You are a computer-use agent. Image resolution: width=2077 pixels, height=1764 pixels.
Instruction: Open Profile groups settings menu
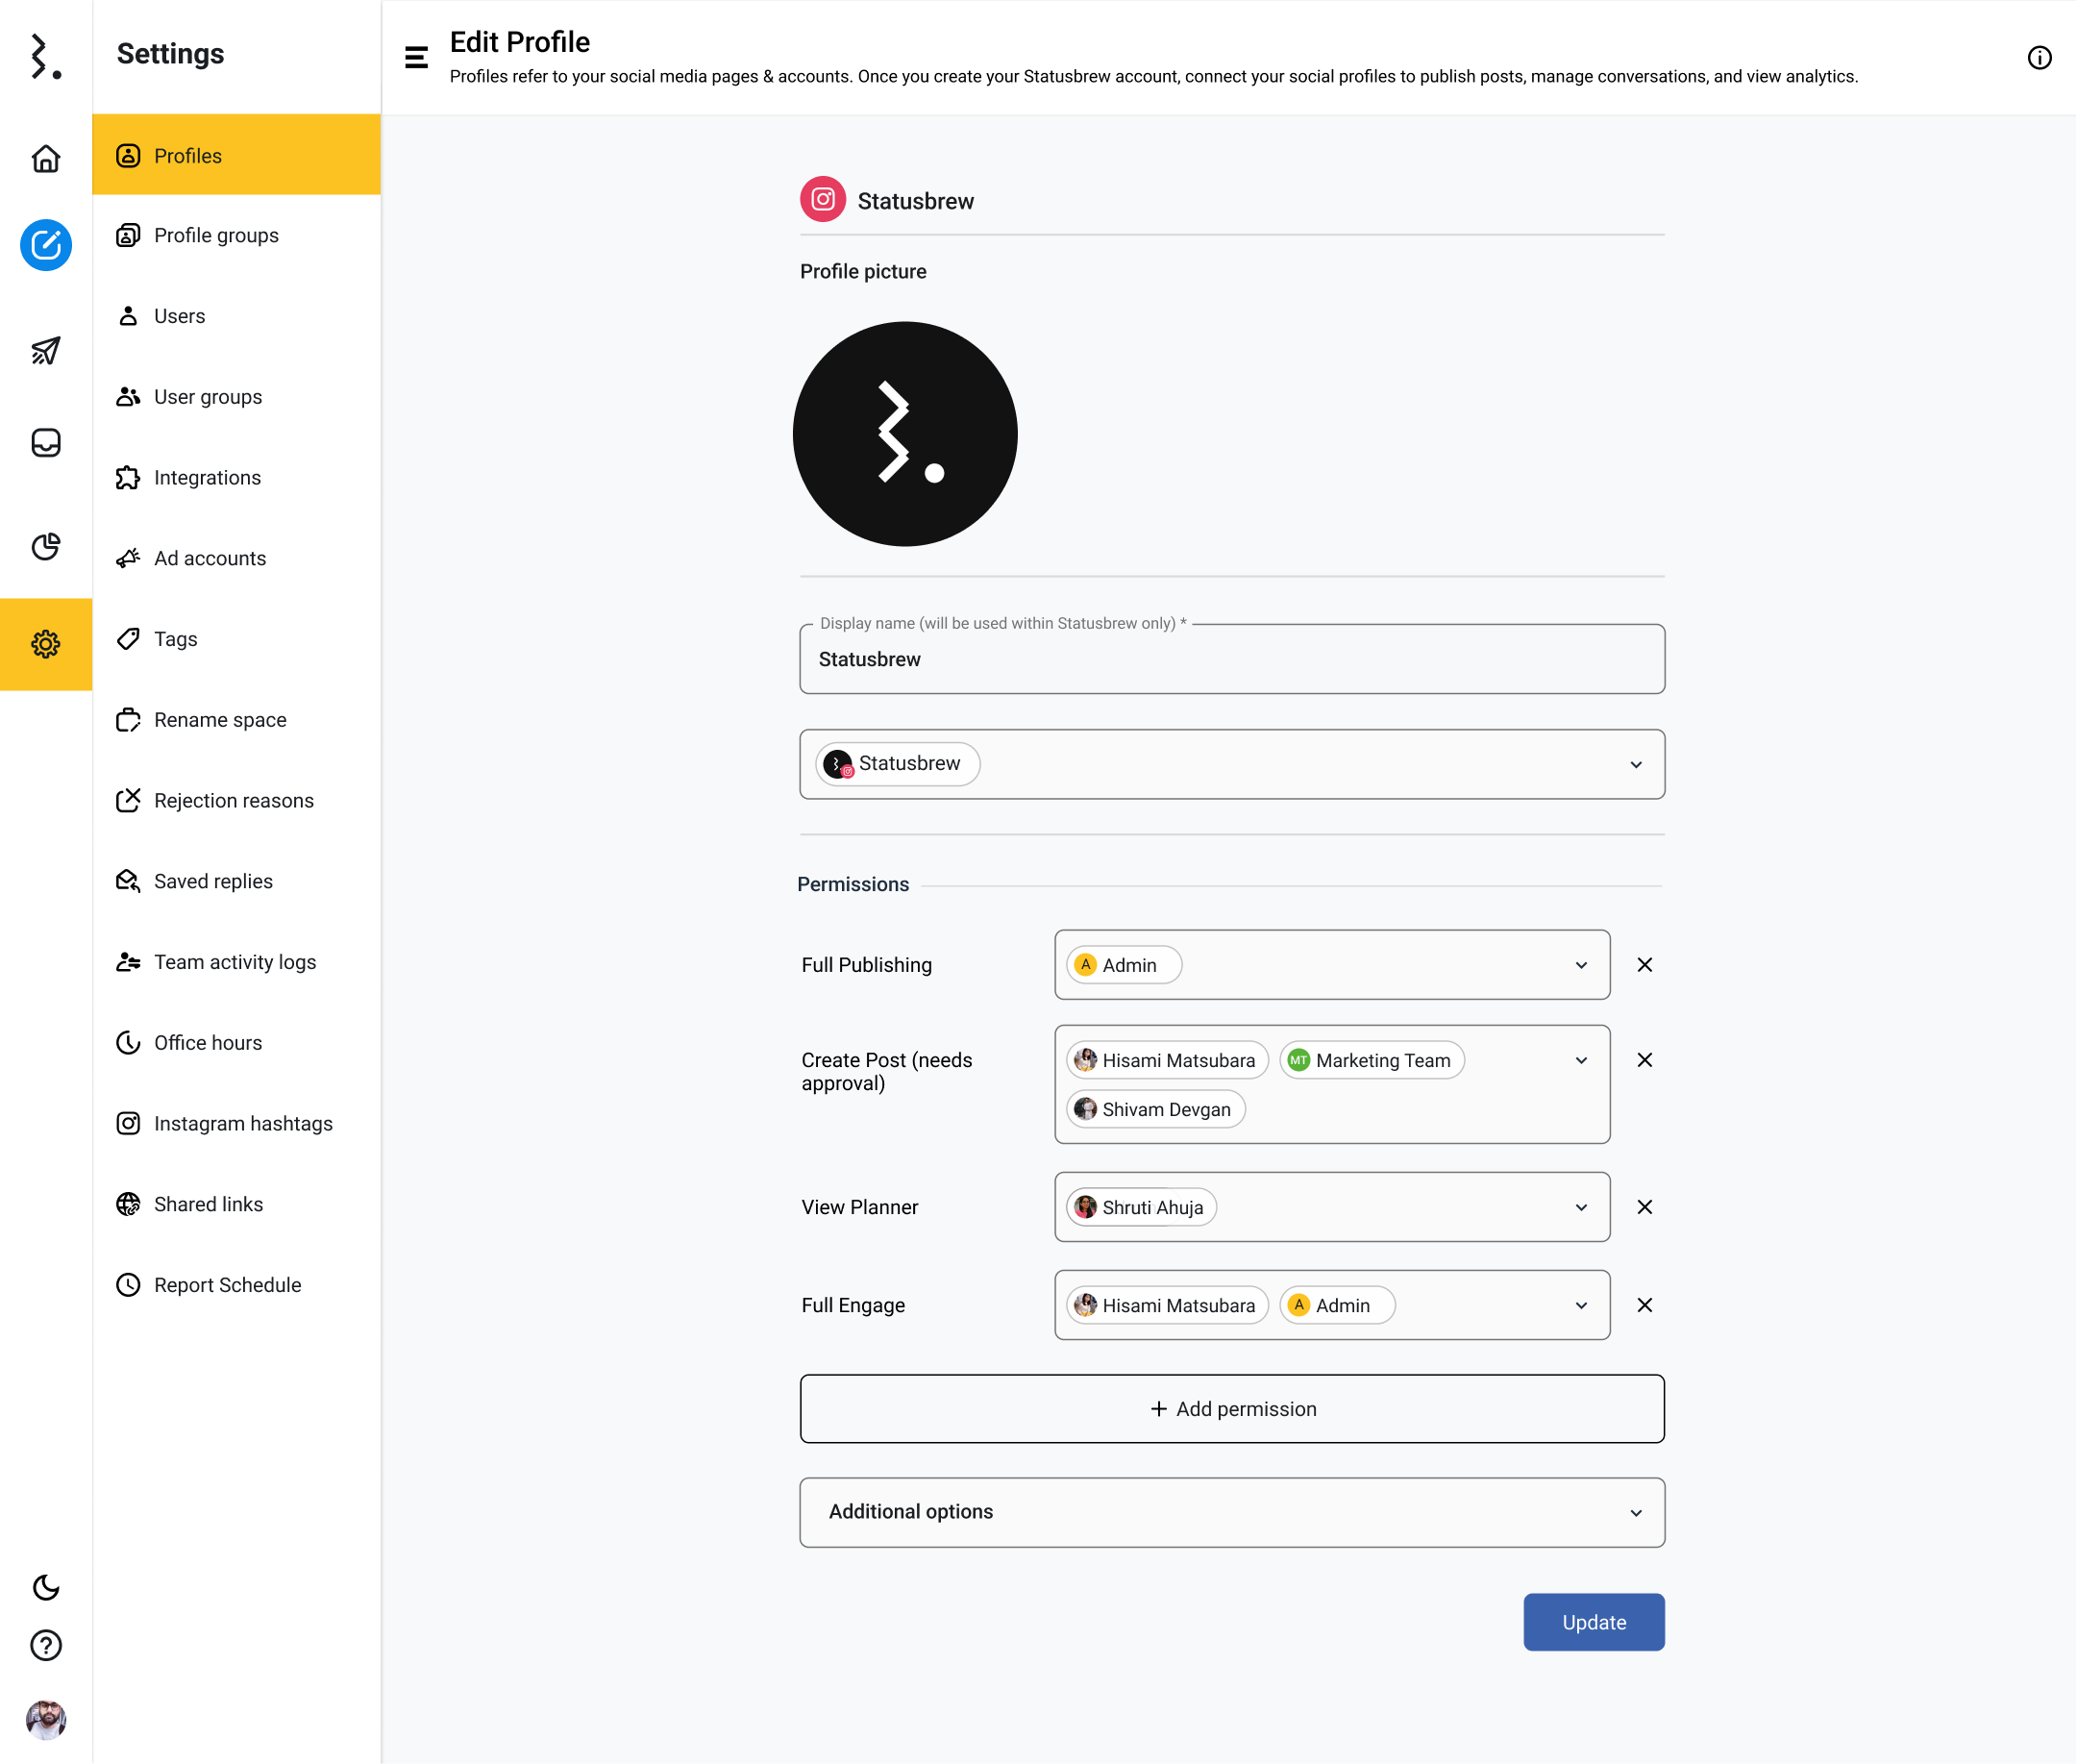point(216,236)
